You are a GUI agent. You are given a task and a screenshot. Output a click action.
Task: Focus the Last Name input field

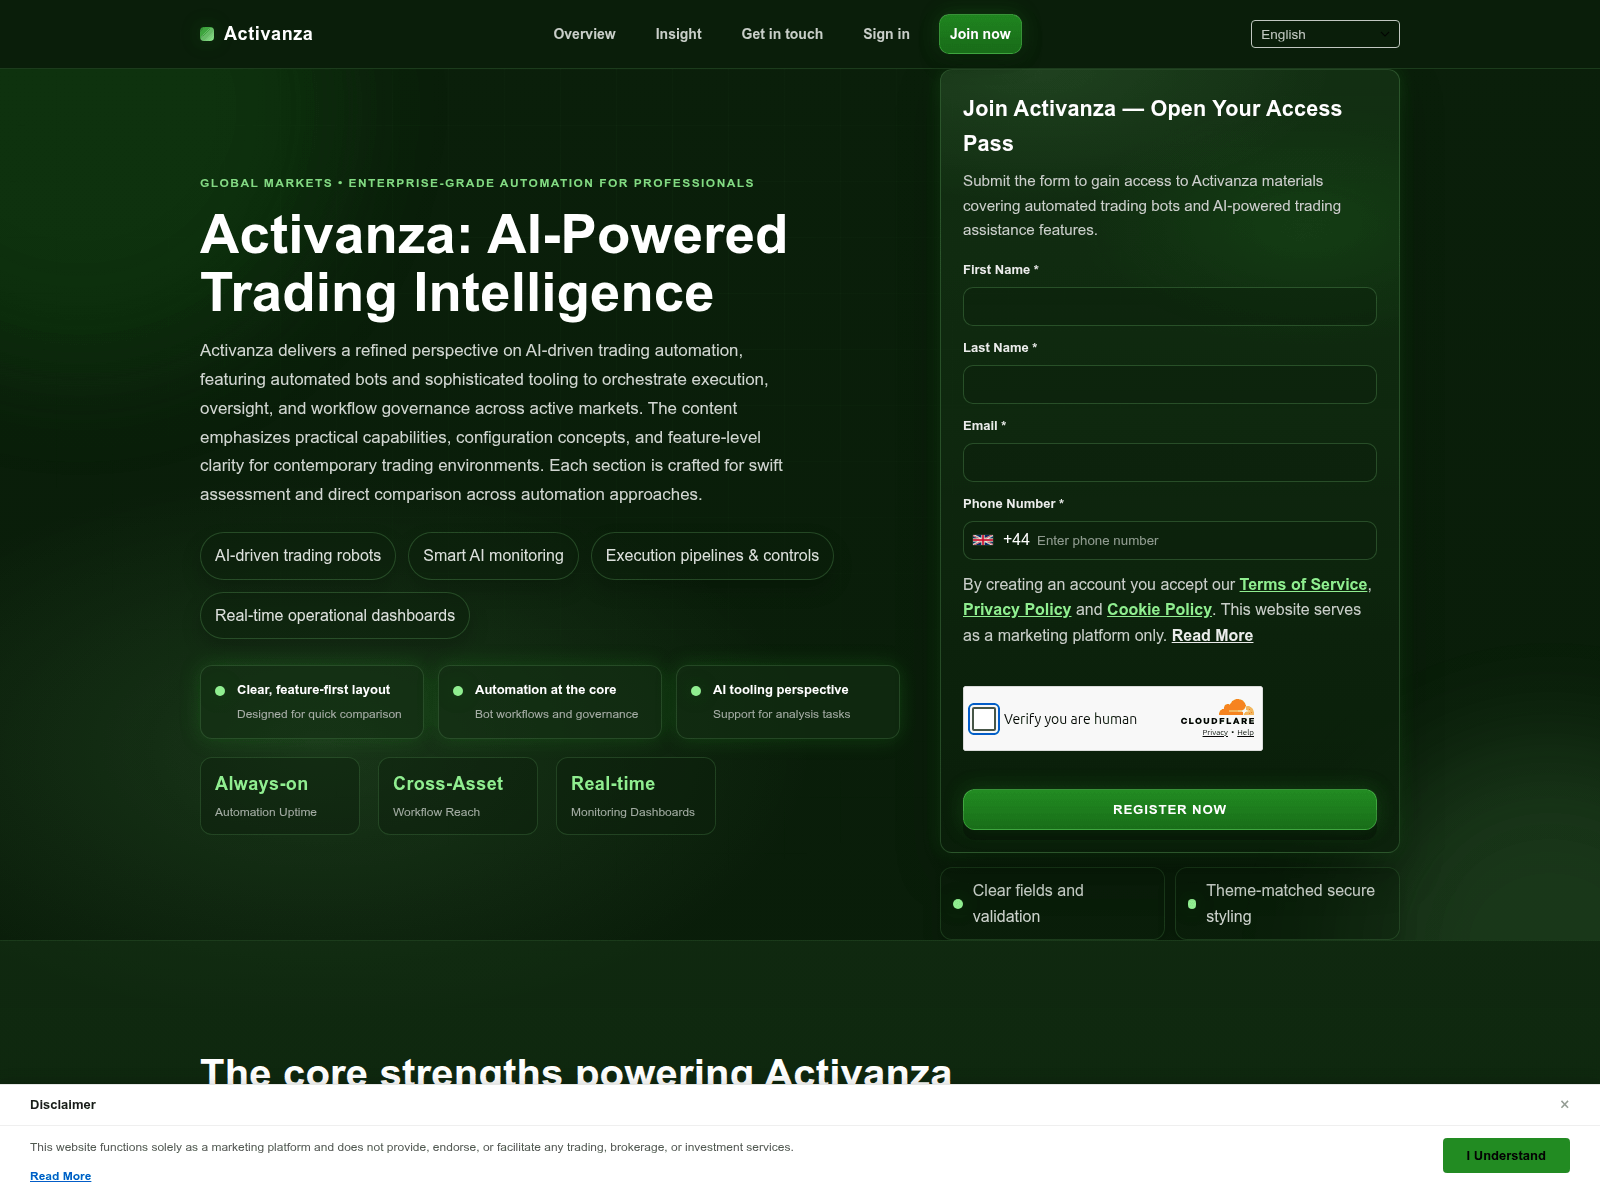1169,384
